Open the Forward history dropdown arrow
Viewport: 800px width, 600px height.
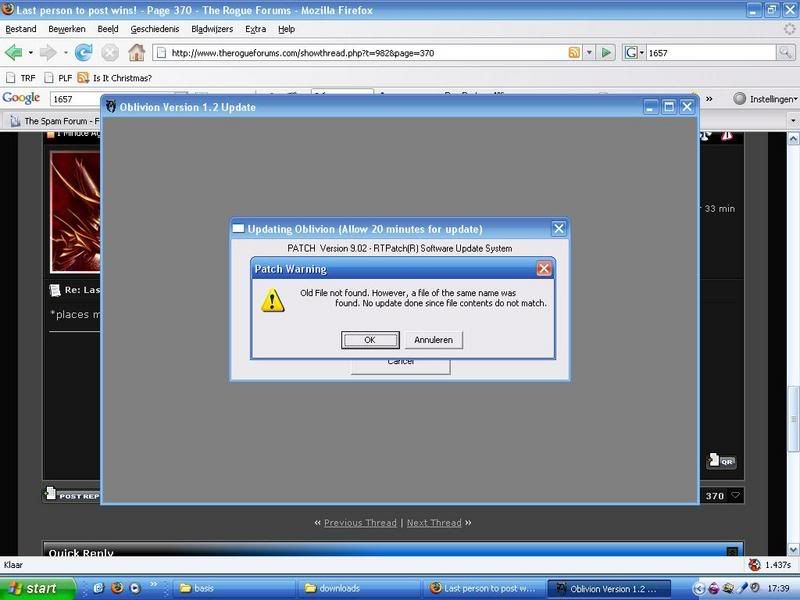point(65,53)
